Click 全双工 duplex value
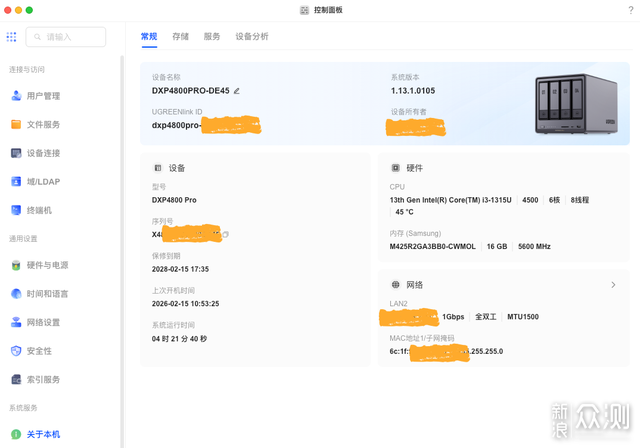640x448 pixels. (486, 317)
